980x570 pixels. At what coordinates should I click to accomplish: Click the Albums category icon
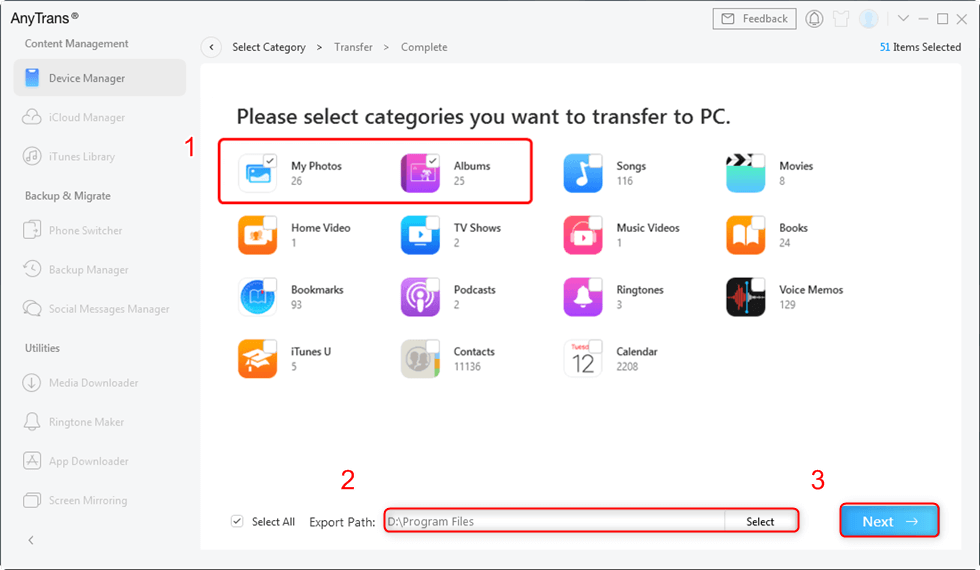[x=420, y=173]
